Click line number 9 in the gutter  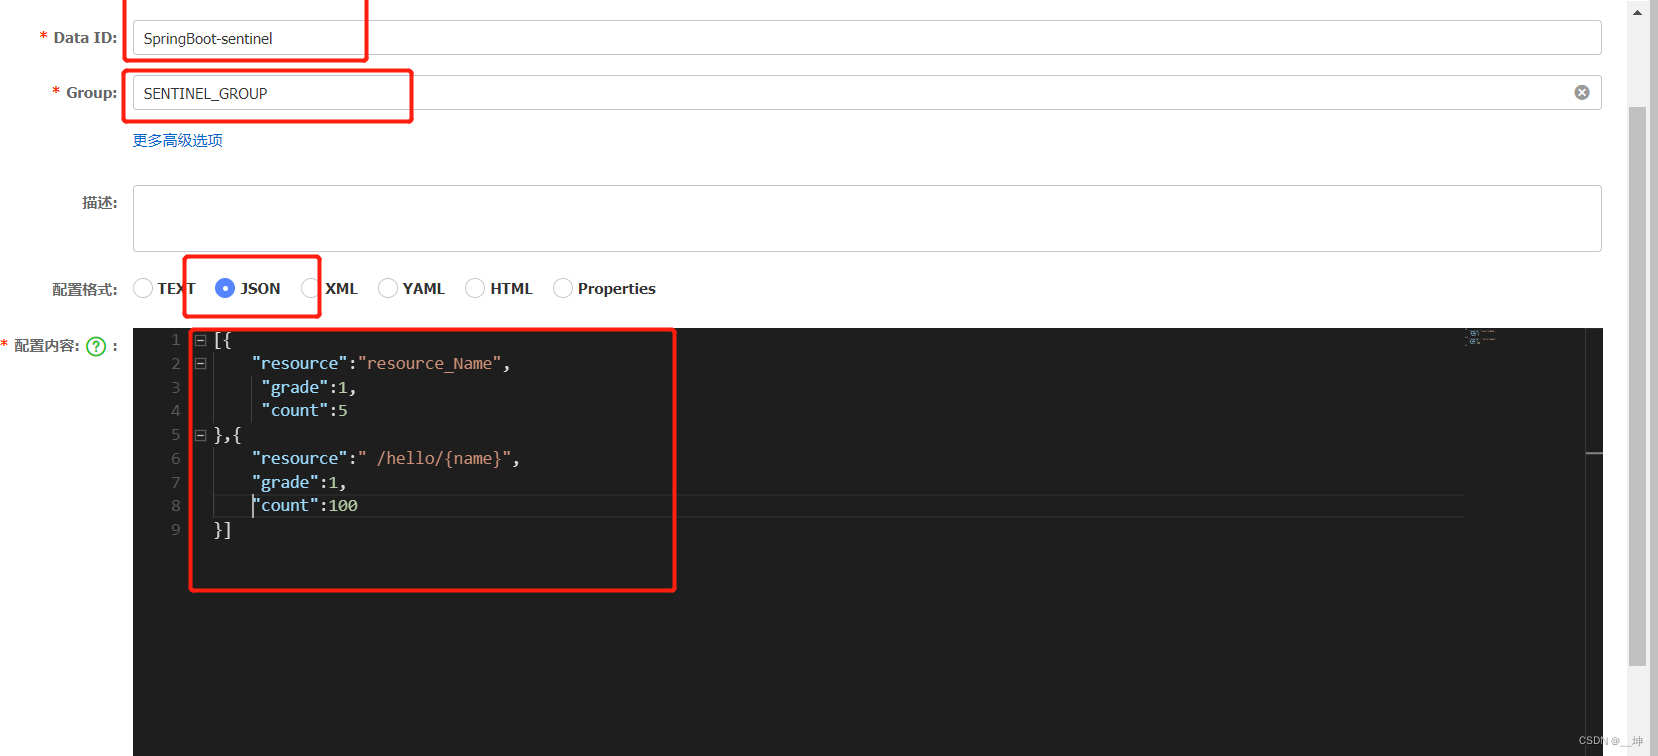(x=176, y=529)
